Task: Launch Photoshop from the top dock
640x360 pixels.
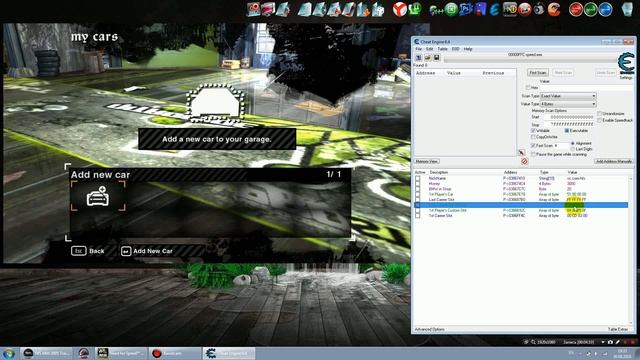Action: 465,9
